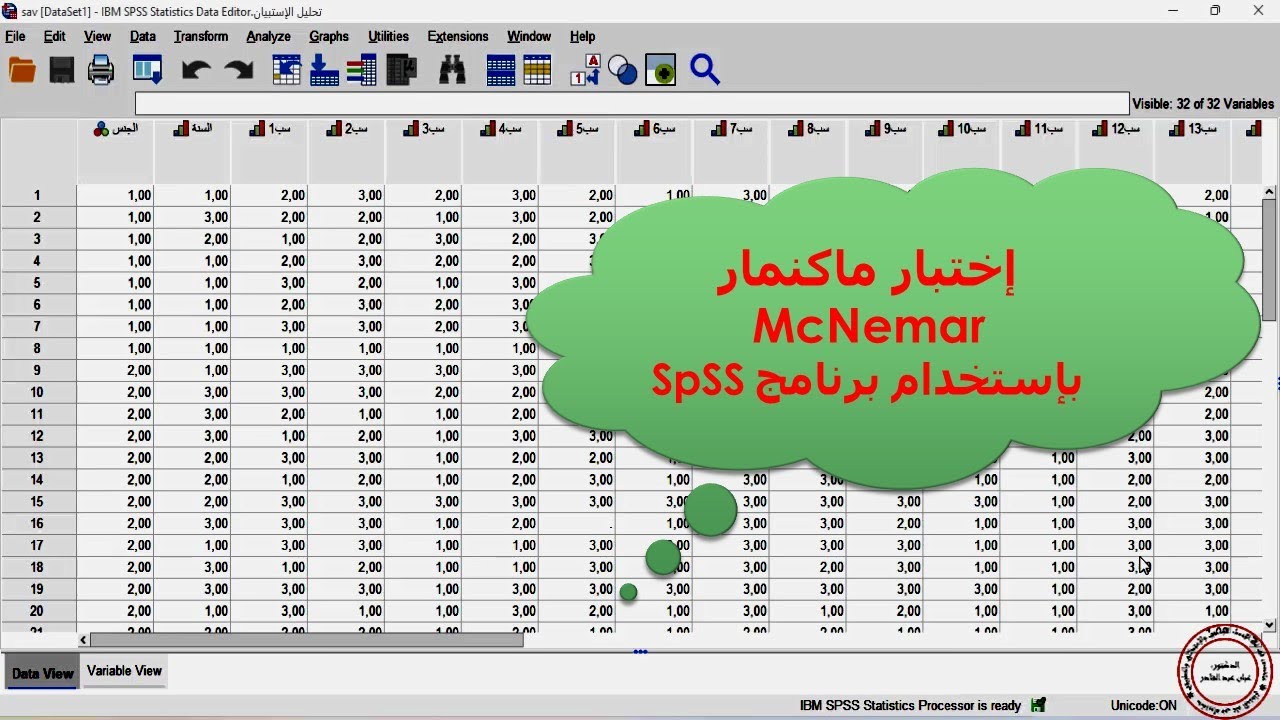Open the Transform menu

point(201,36)
